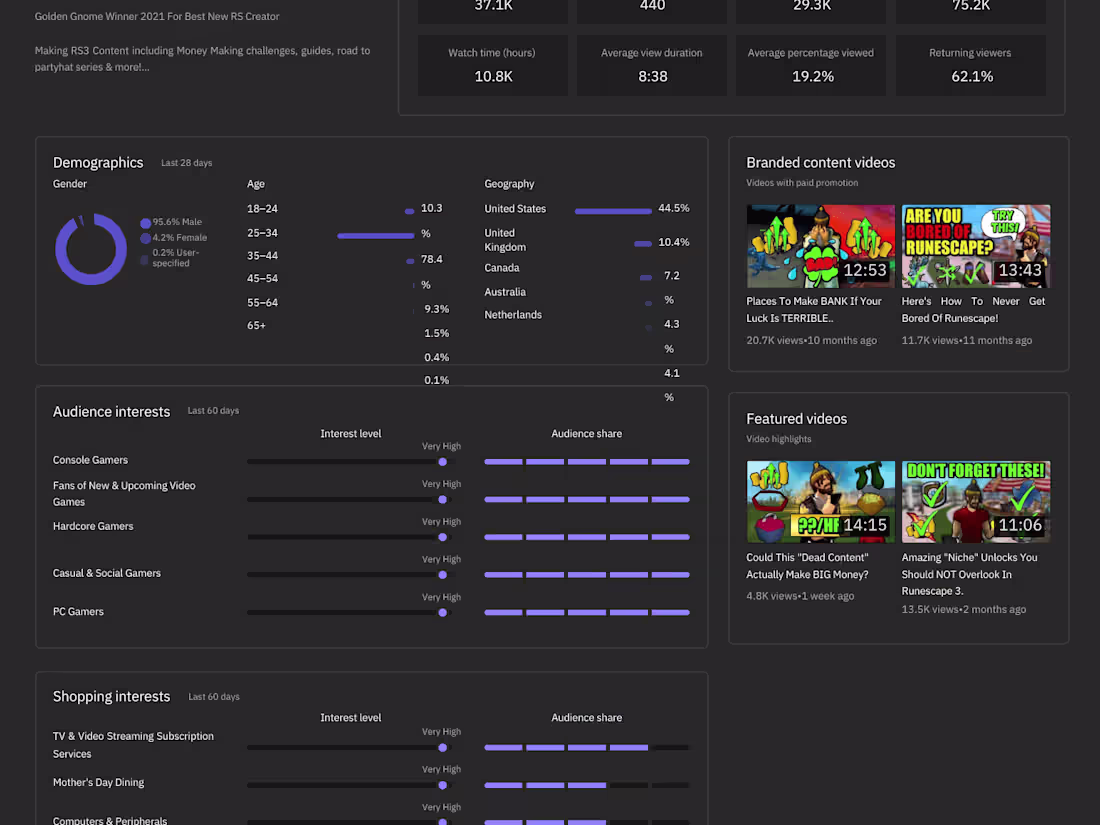Click the 'Shopping interests' heading
The width and height of the screenshot is (1100, 825).
(112, 697)
